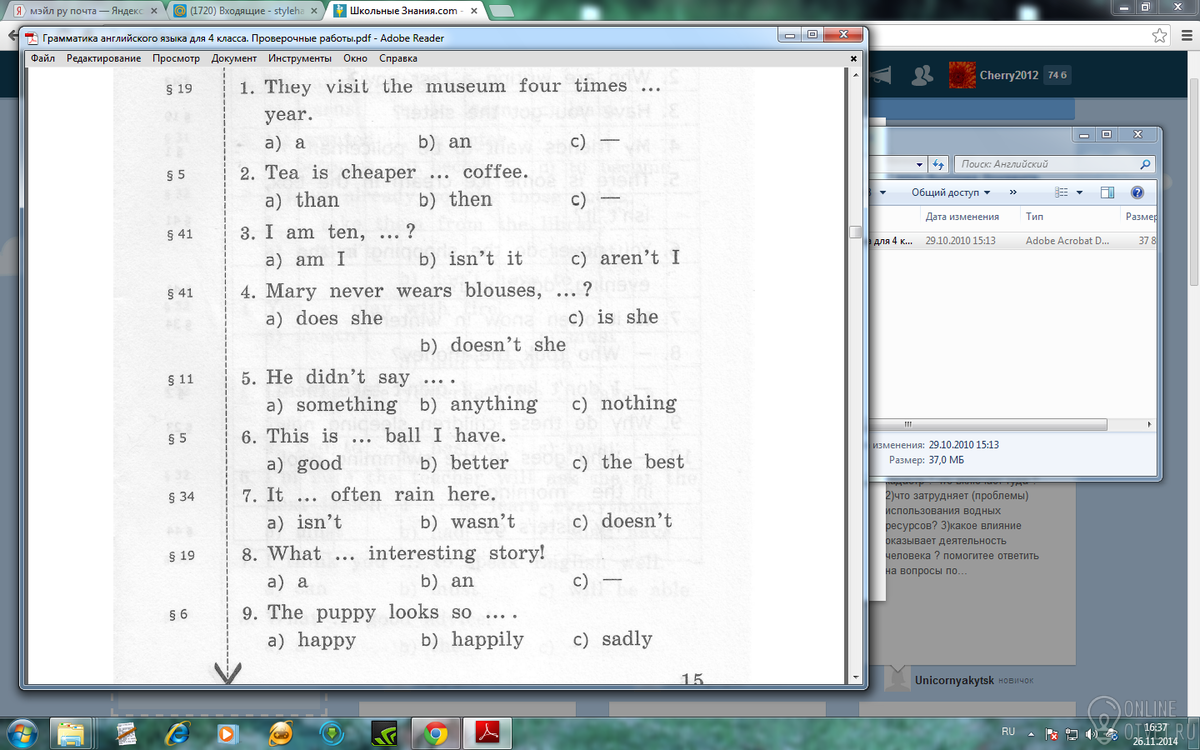This screenshot has height=750, width=1200.
Task: Open the Общий доступ dropdown
Action: click(950, 192)
